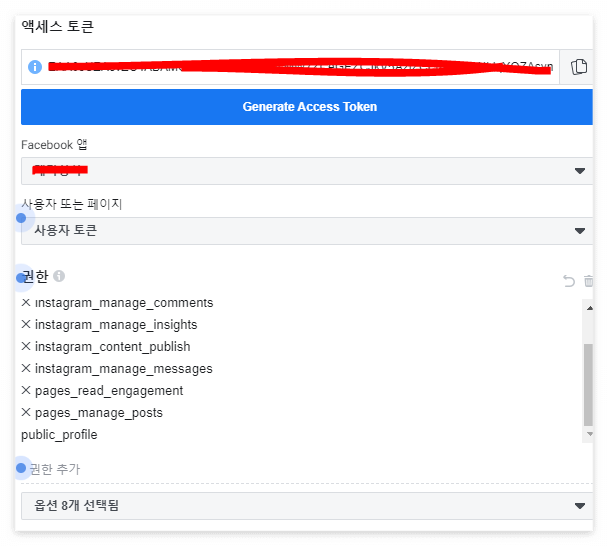Click the pages_read_engagement text

click(109, 390)
